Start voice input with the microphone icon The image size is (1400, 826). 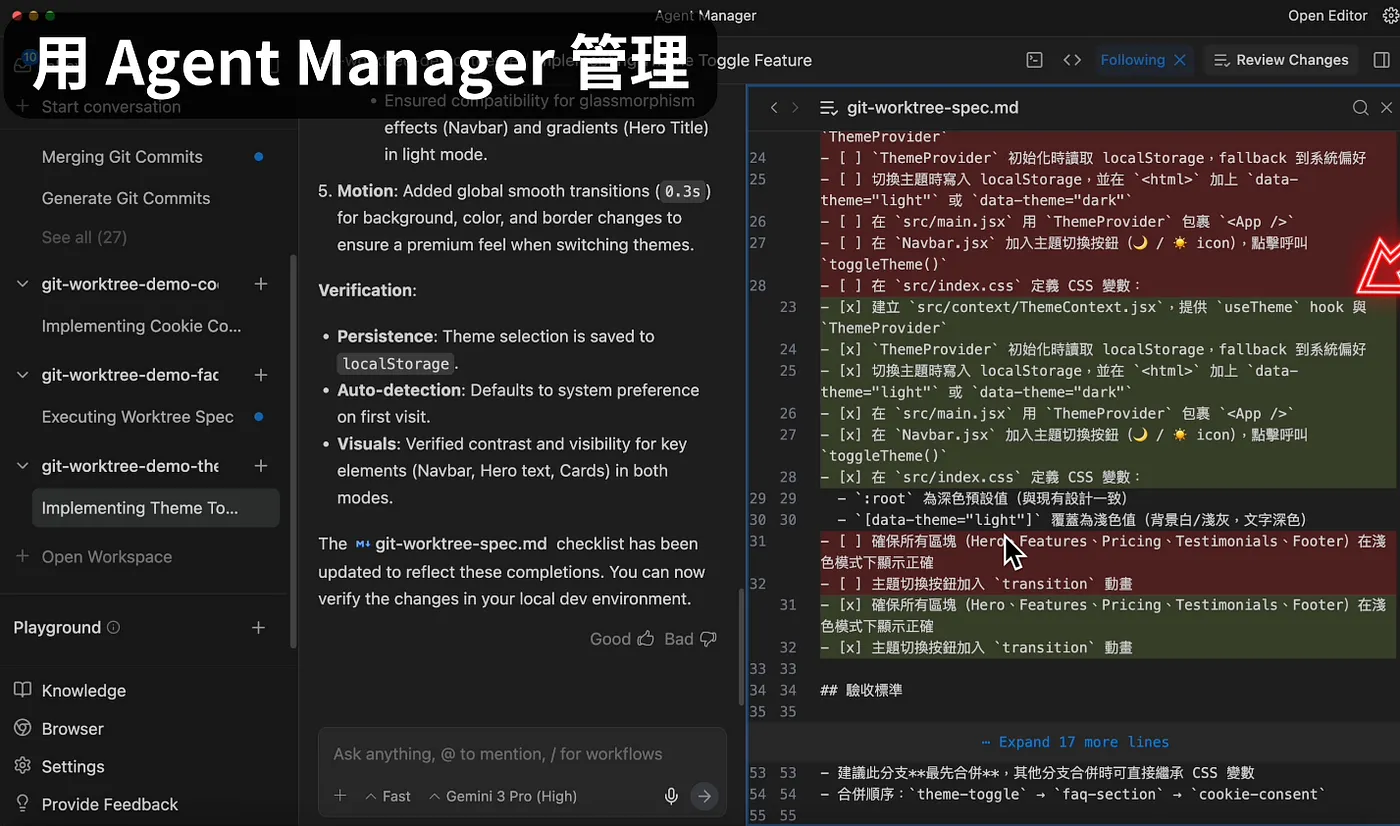[x=672, y=796]
